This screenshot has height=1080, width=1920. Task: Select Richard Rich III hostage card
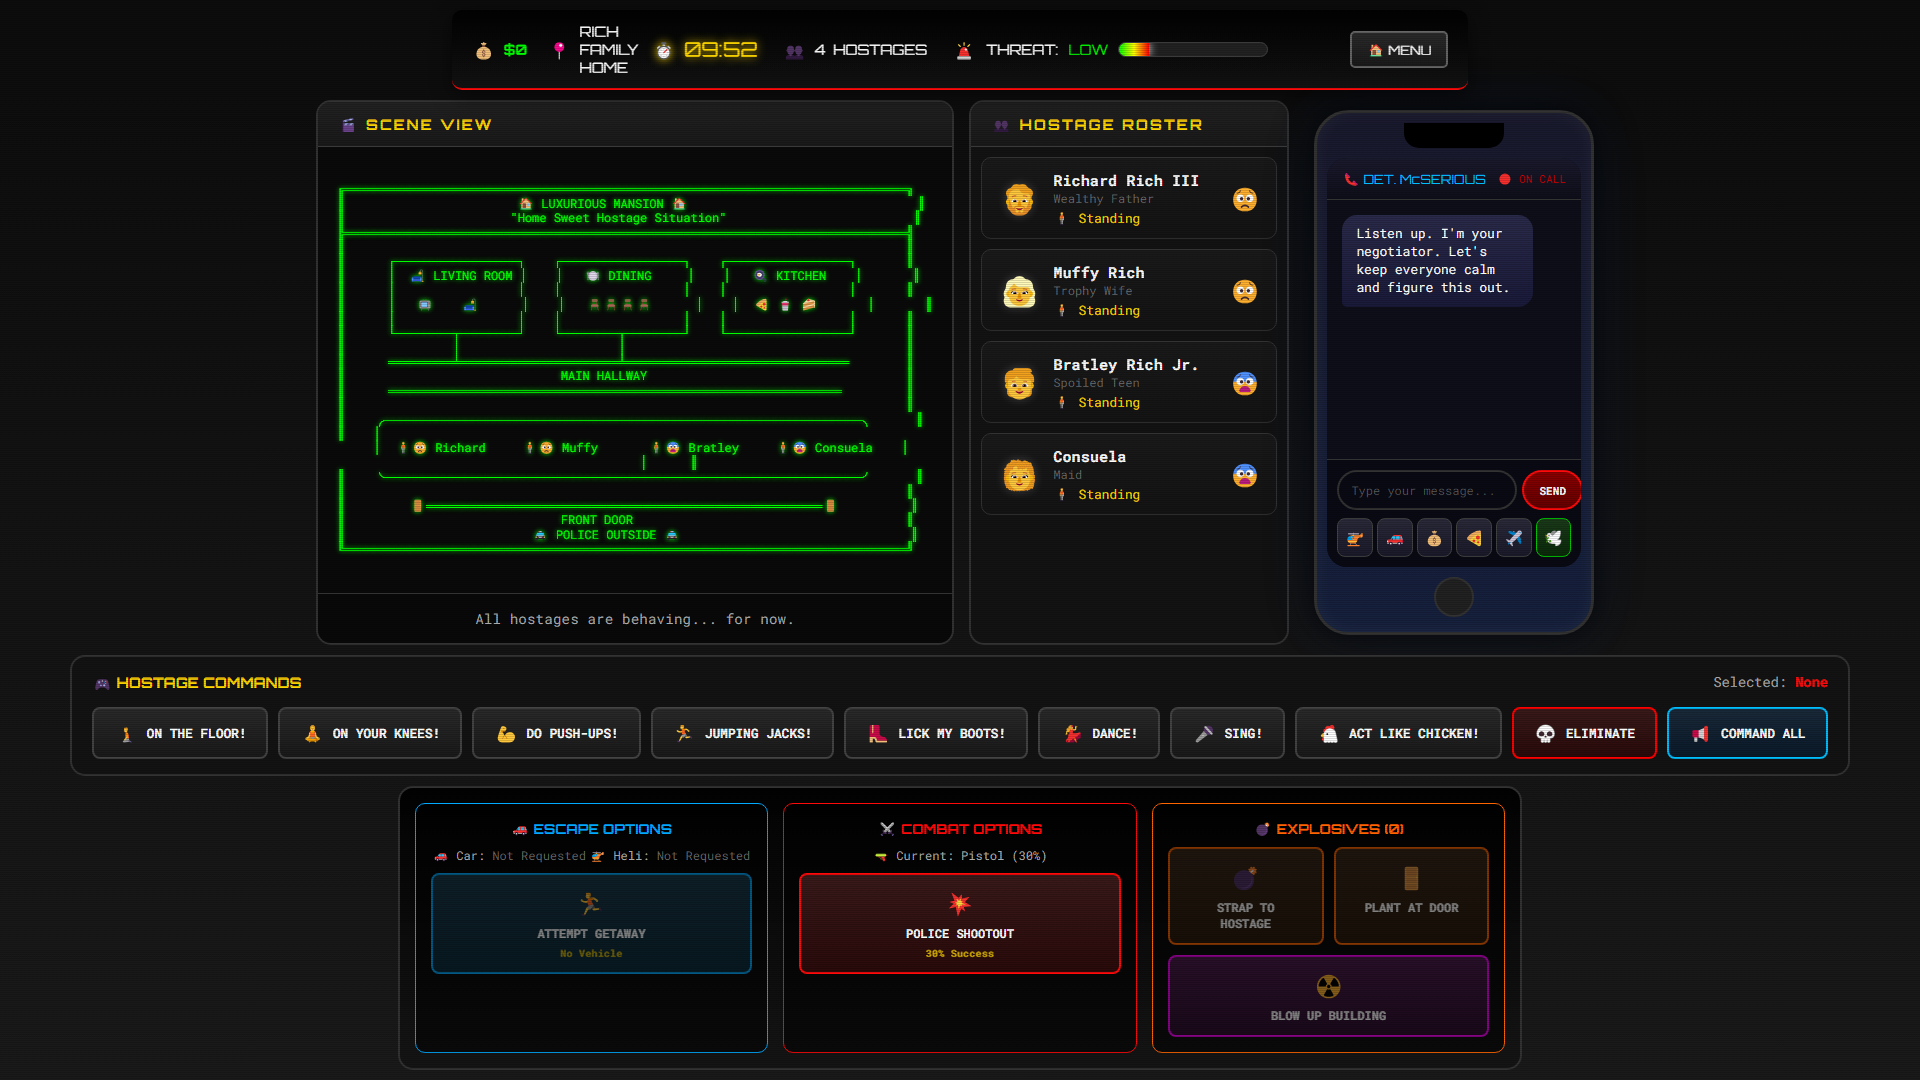[x=1128, y=198]
